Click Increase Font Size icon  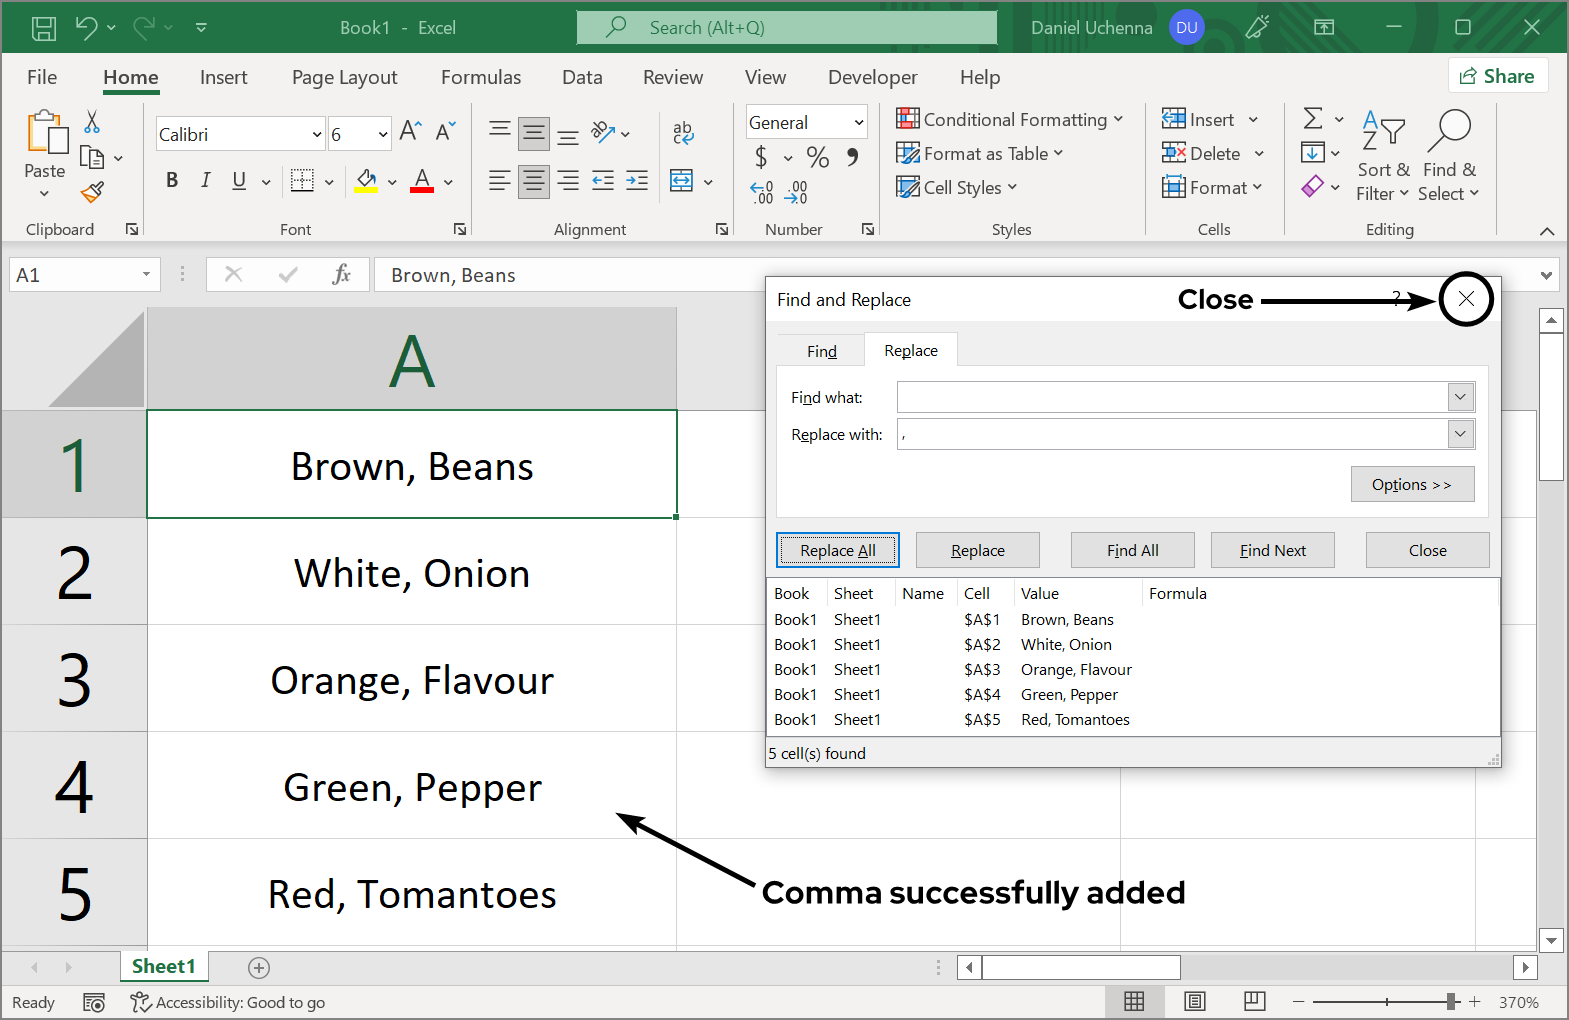409,131
